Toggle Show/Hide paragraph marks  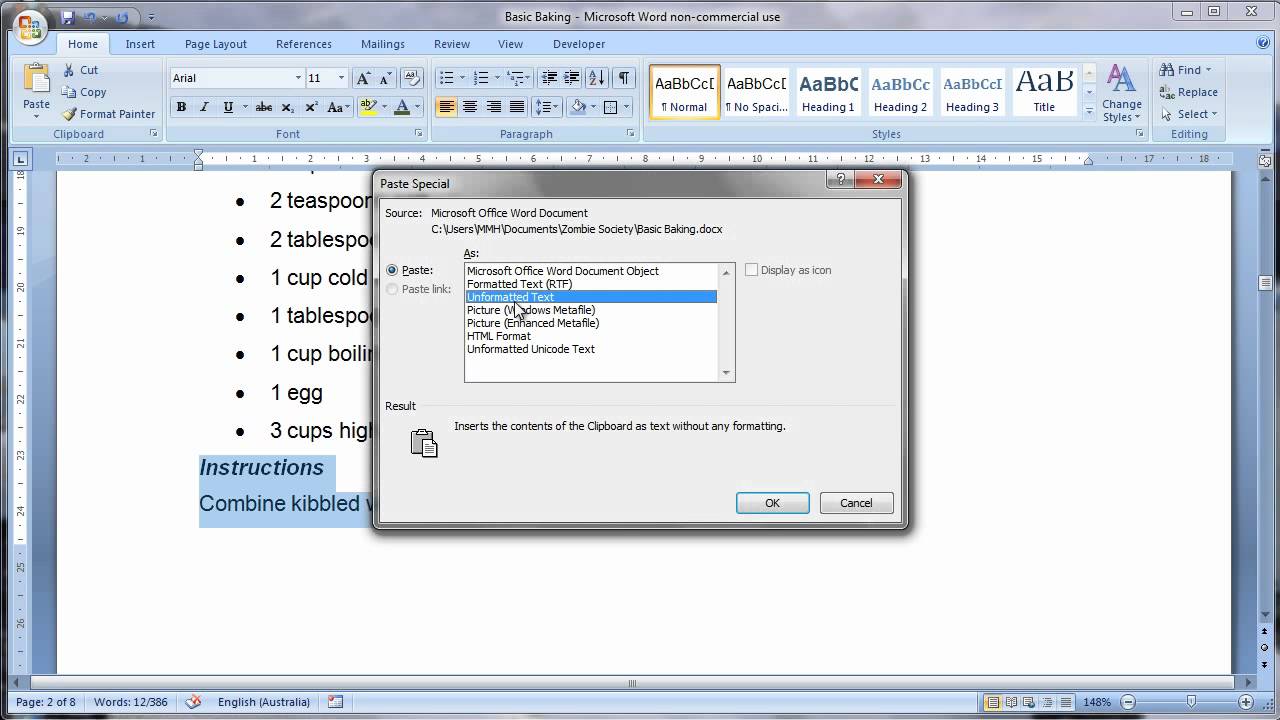(x=623, y=78)
